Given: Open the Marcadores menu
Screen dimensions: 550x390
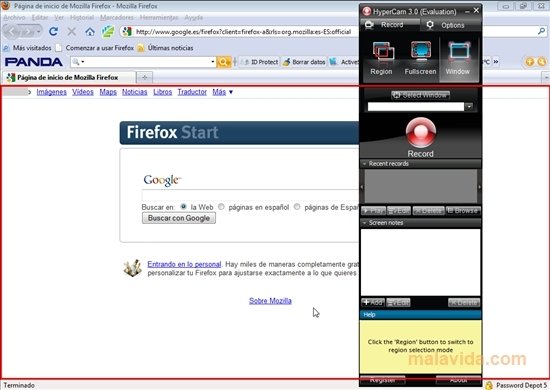Looking at the screenshot, I should click(x=116, y=17).
